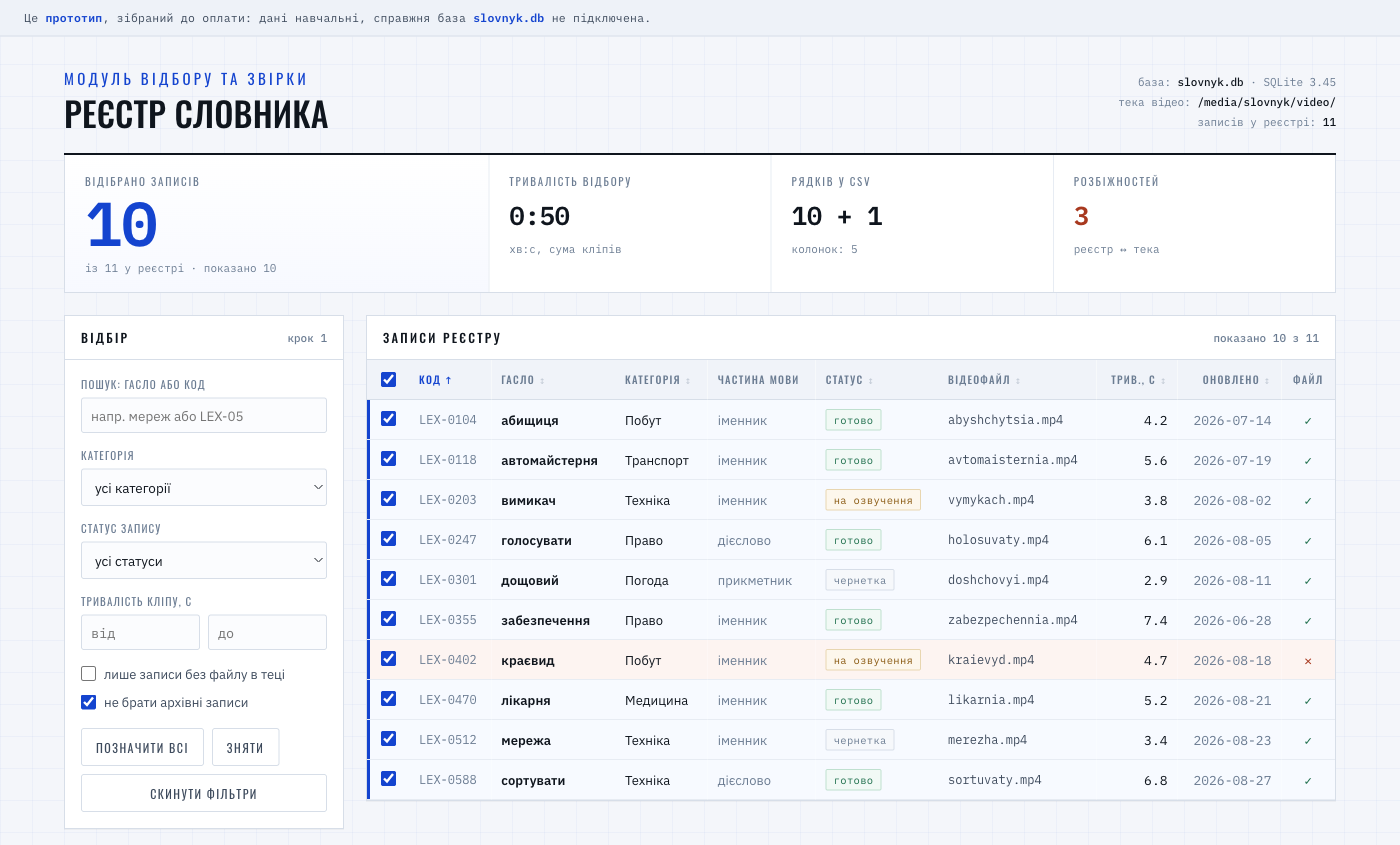This screenshot has width=1400, height=845.
Task: Sort table by ВІДЕОФАЙЛ column
Action: (x=984, y=380)
